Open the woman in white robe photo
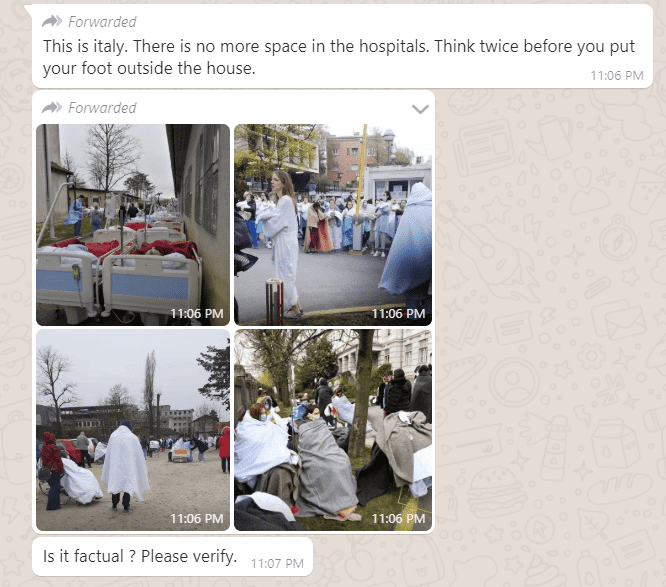 (333, 225)
